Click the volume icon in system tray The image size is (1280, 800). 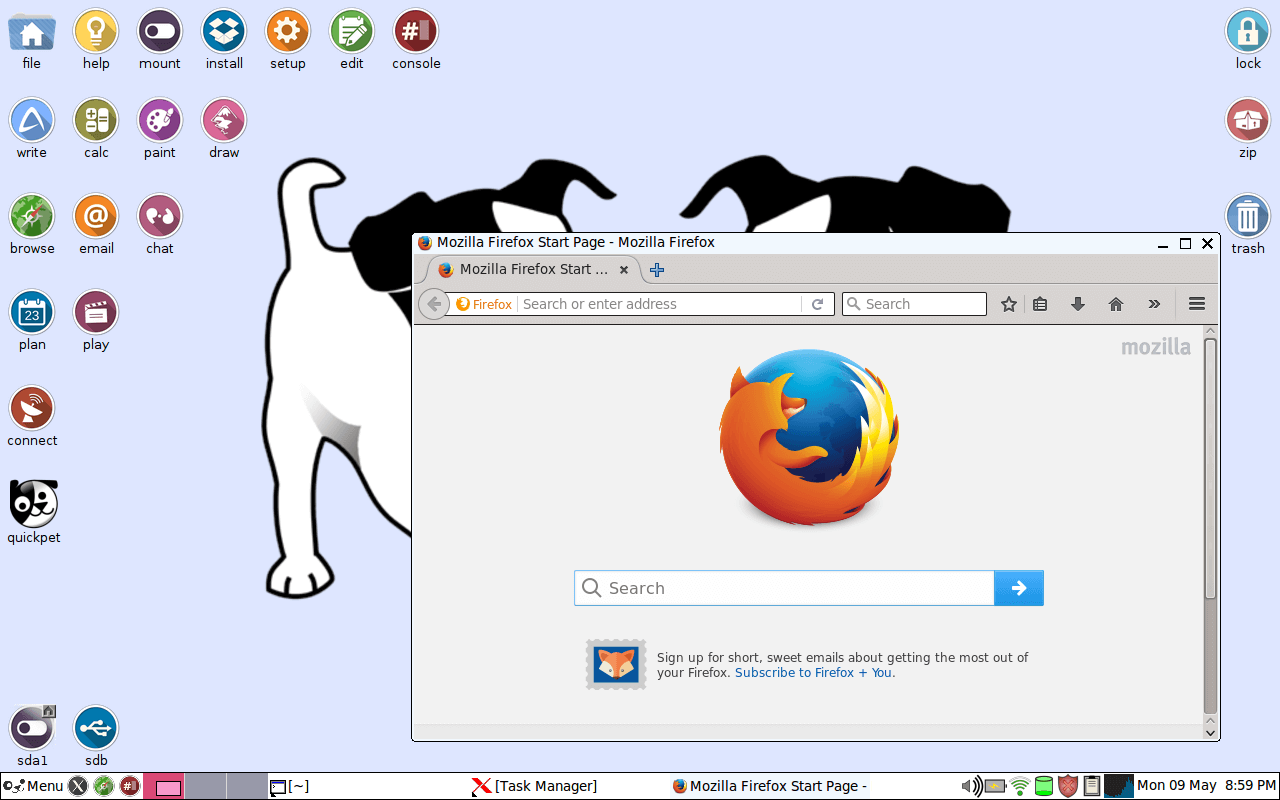[x=970, y=786]
